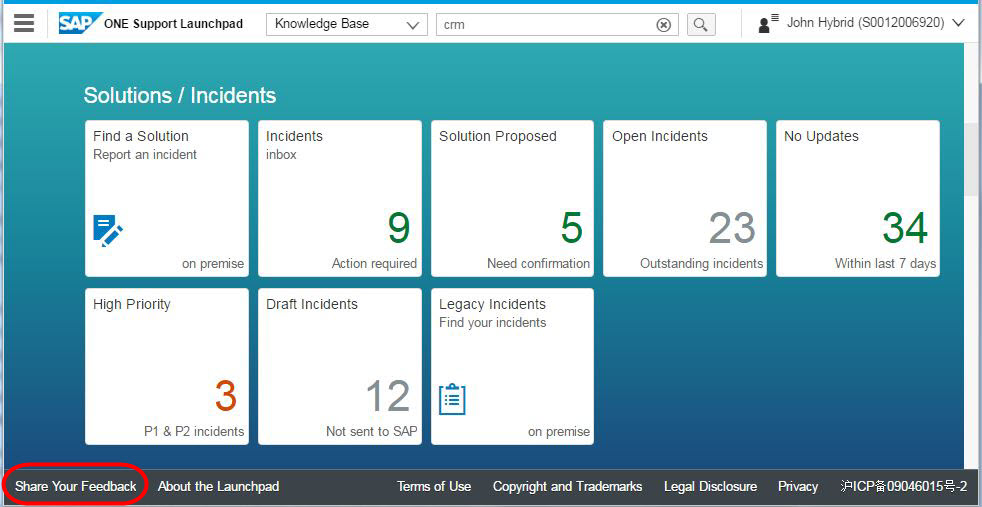The width and height of the screenshot is (982, 507).
Task: Clear the search field text
Action: [x=663, y=25]
